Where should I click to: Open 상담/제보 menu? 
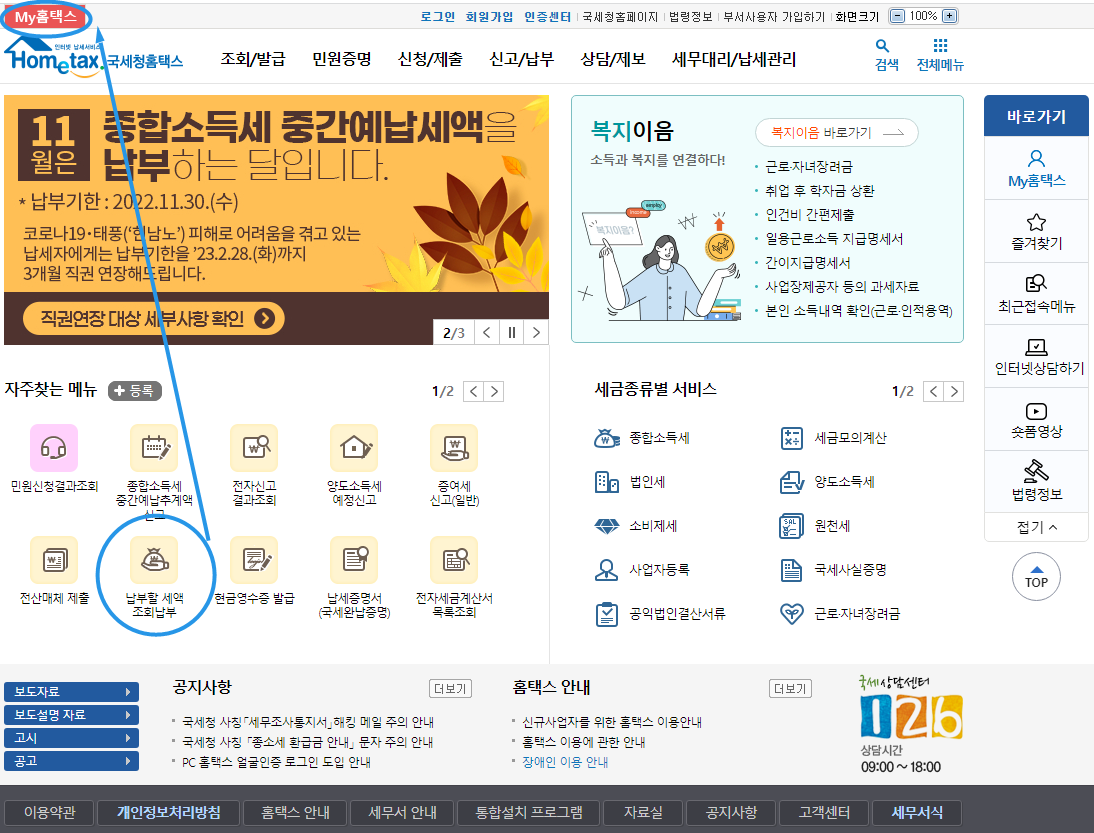613,59
